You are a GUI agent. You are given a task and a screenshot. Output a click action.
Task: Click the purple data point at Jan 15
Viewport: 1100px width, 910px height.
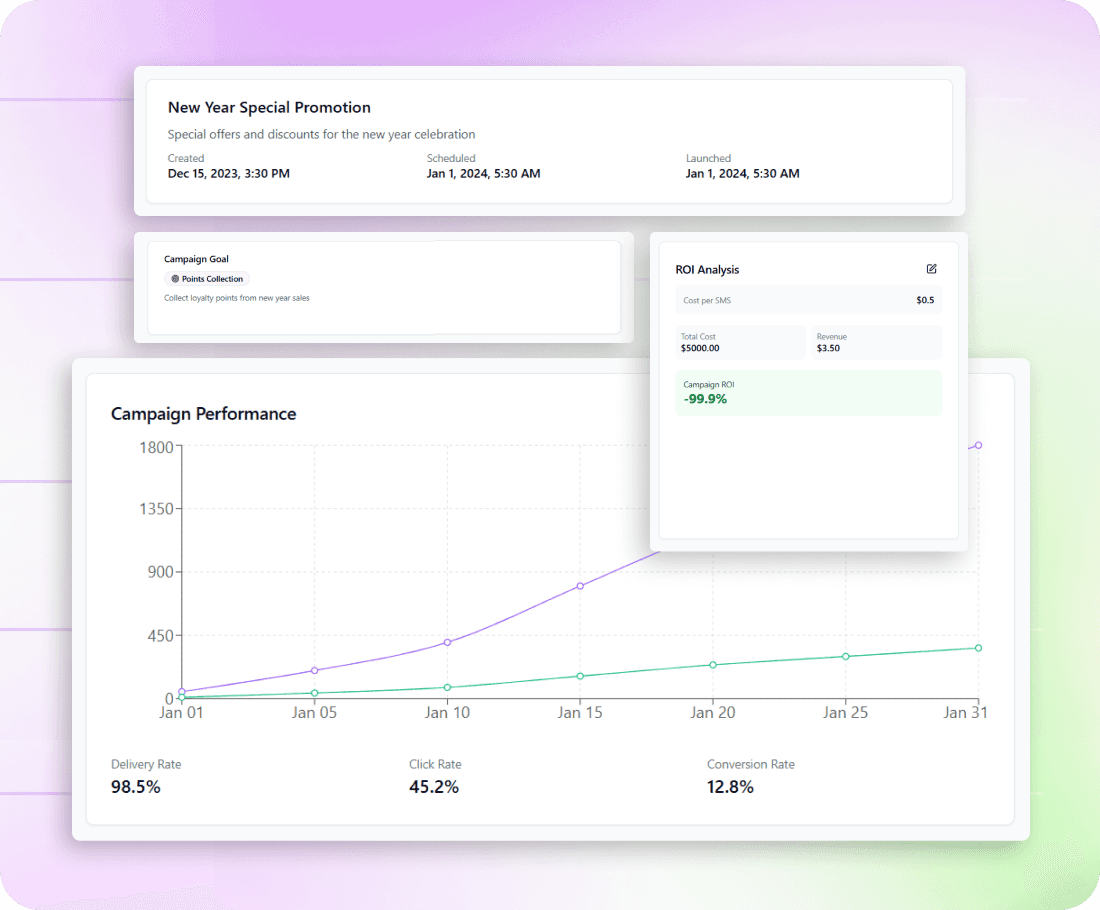(580, 586)
